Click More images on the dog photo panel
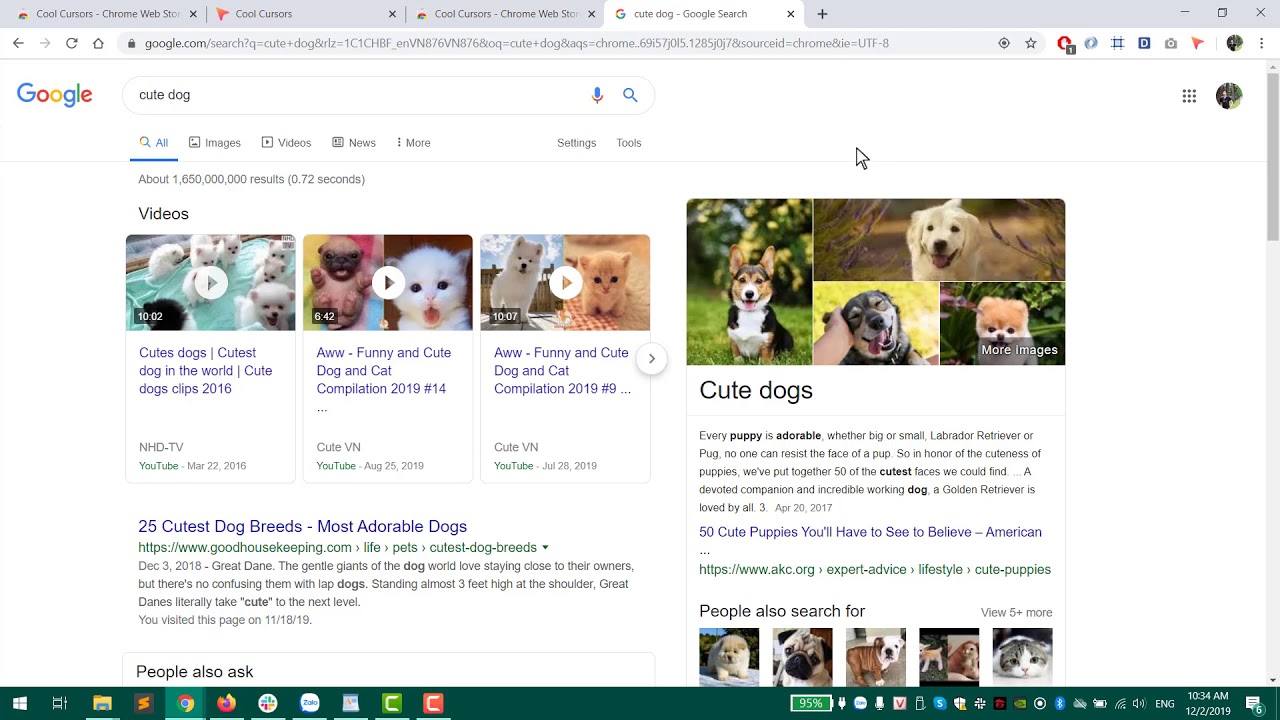The image size is (1280, 720). click(x=1019, y=350)
